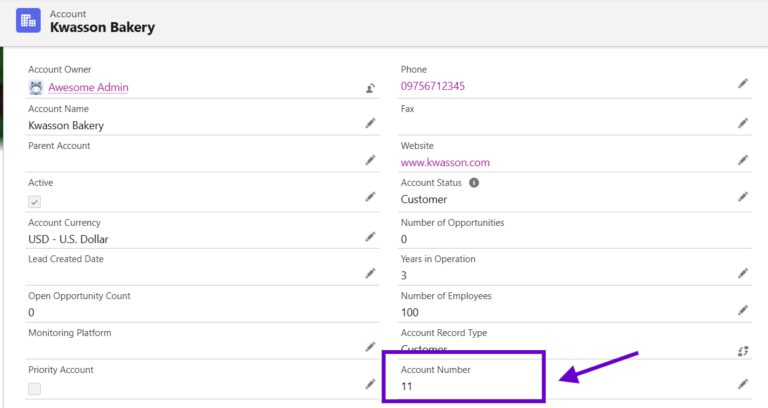The width and height of the screenshot is (768, 408).
Task: Edit Number of Employees pencil icon
Action: [743, 310]
